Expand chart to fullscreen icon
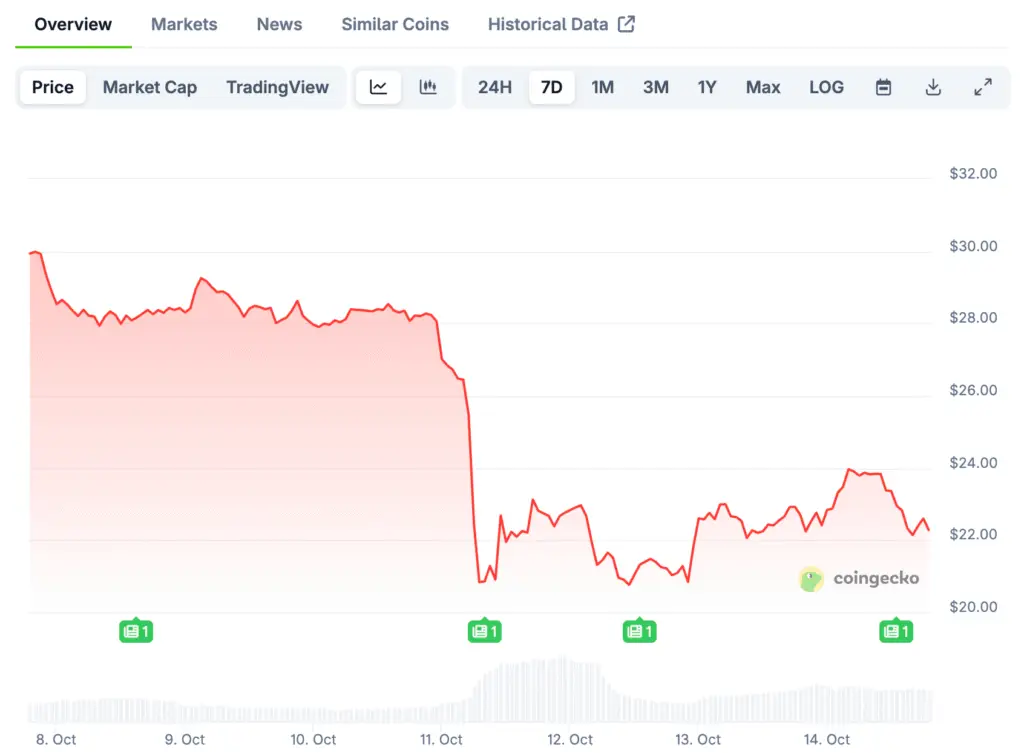 [x=983, y=87]
